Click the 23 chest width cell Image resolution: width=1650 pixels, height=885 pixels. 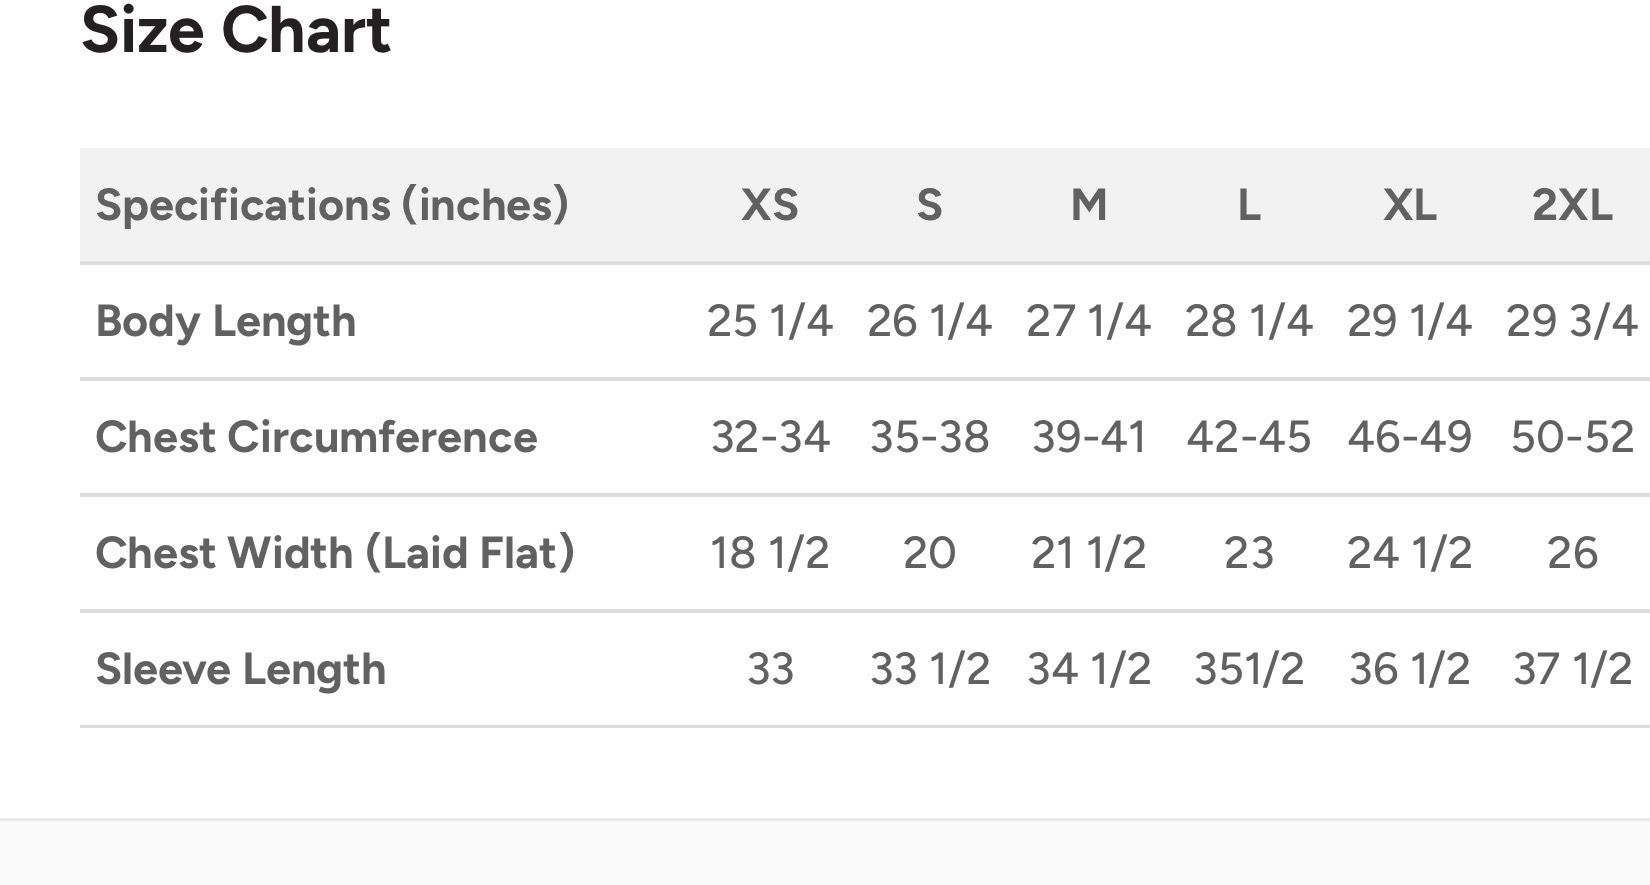pyautogui.click(x=1249, y=553)
